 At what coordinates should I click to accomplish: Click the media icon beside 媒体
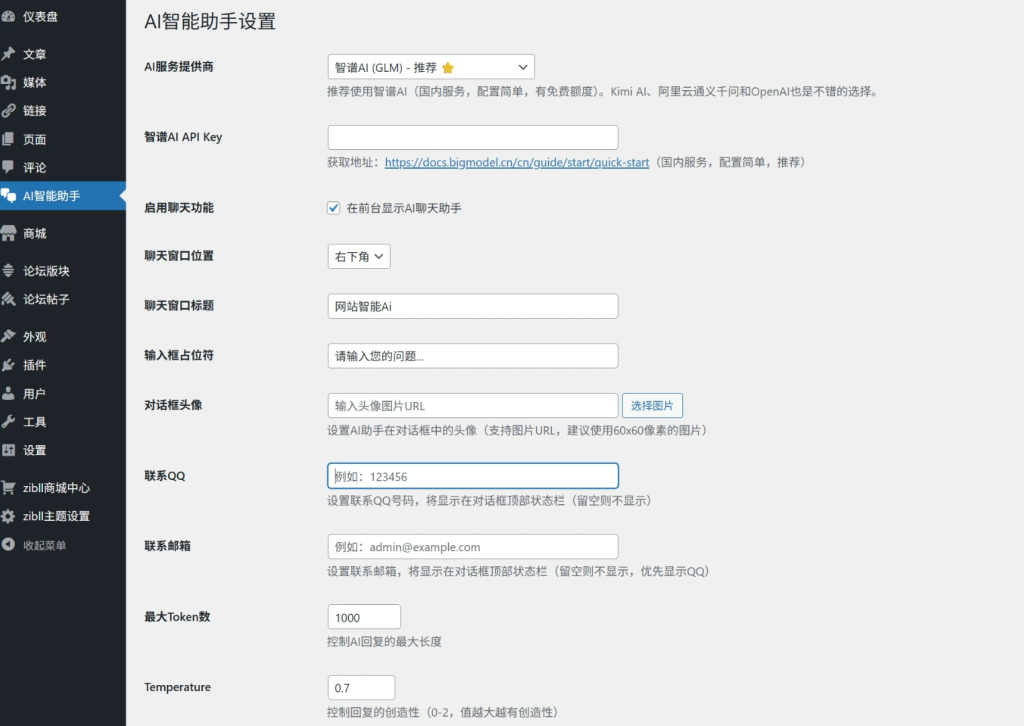tap(8, 82)
